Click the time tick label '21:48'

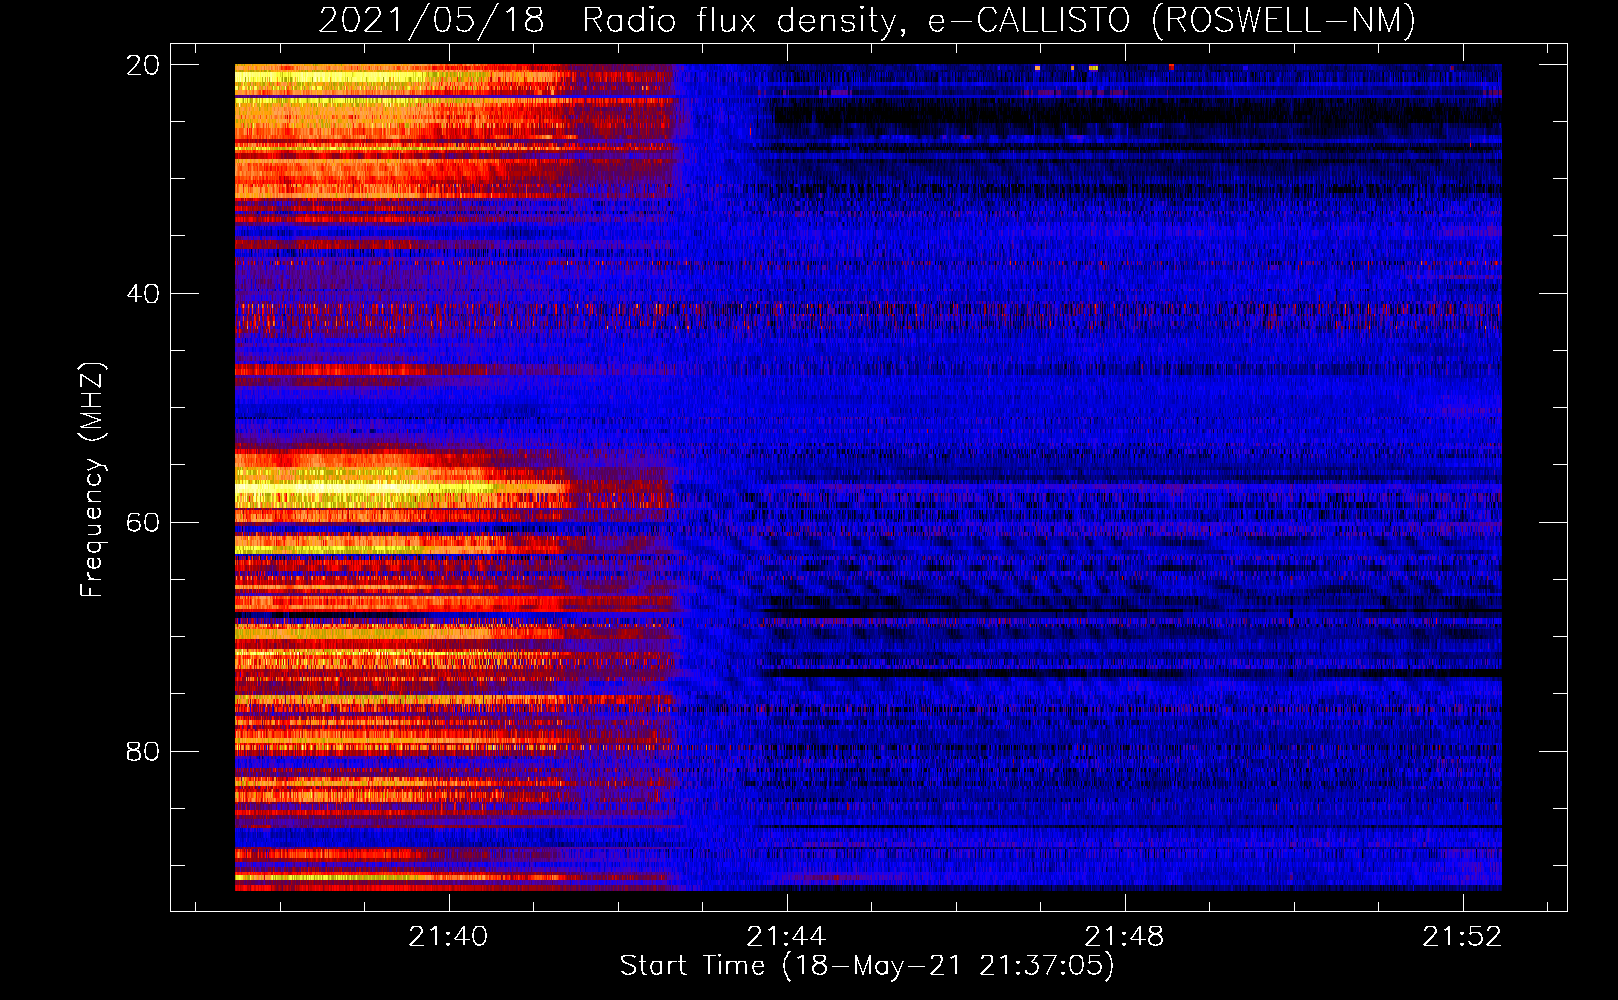(1125, 936)
